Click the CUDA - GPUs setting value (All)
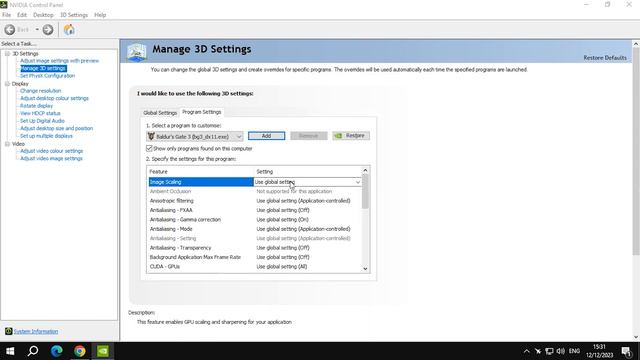Screen dimensions: 640x360 pyautogui.click(x=282, y=267)
